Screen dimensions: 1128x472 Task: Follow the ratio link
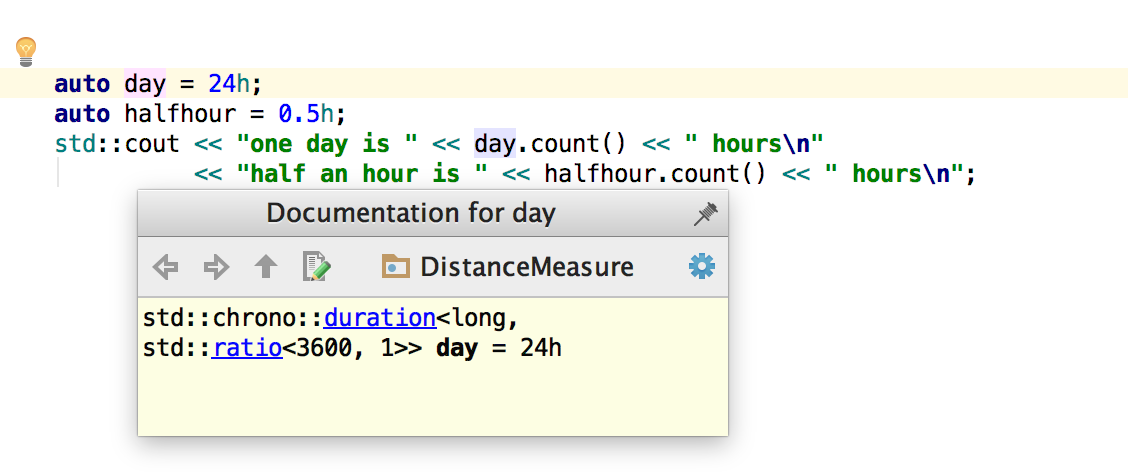[x=247, y=348]
